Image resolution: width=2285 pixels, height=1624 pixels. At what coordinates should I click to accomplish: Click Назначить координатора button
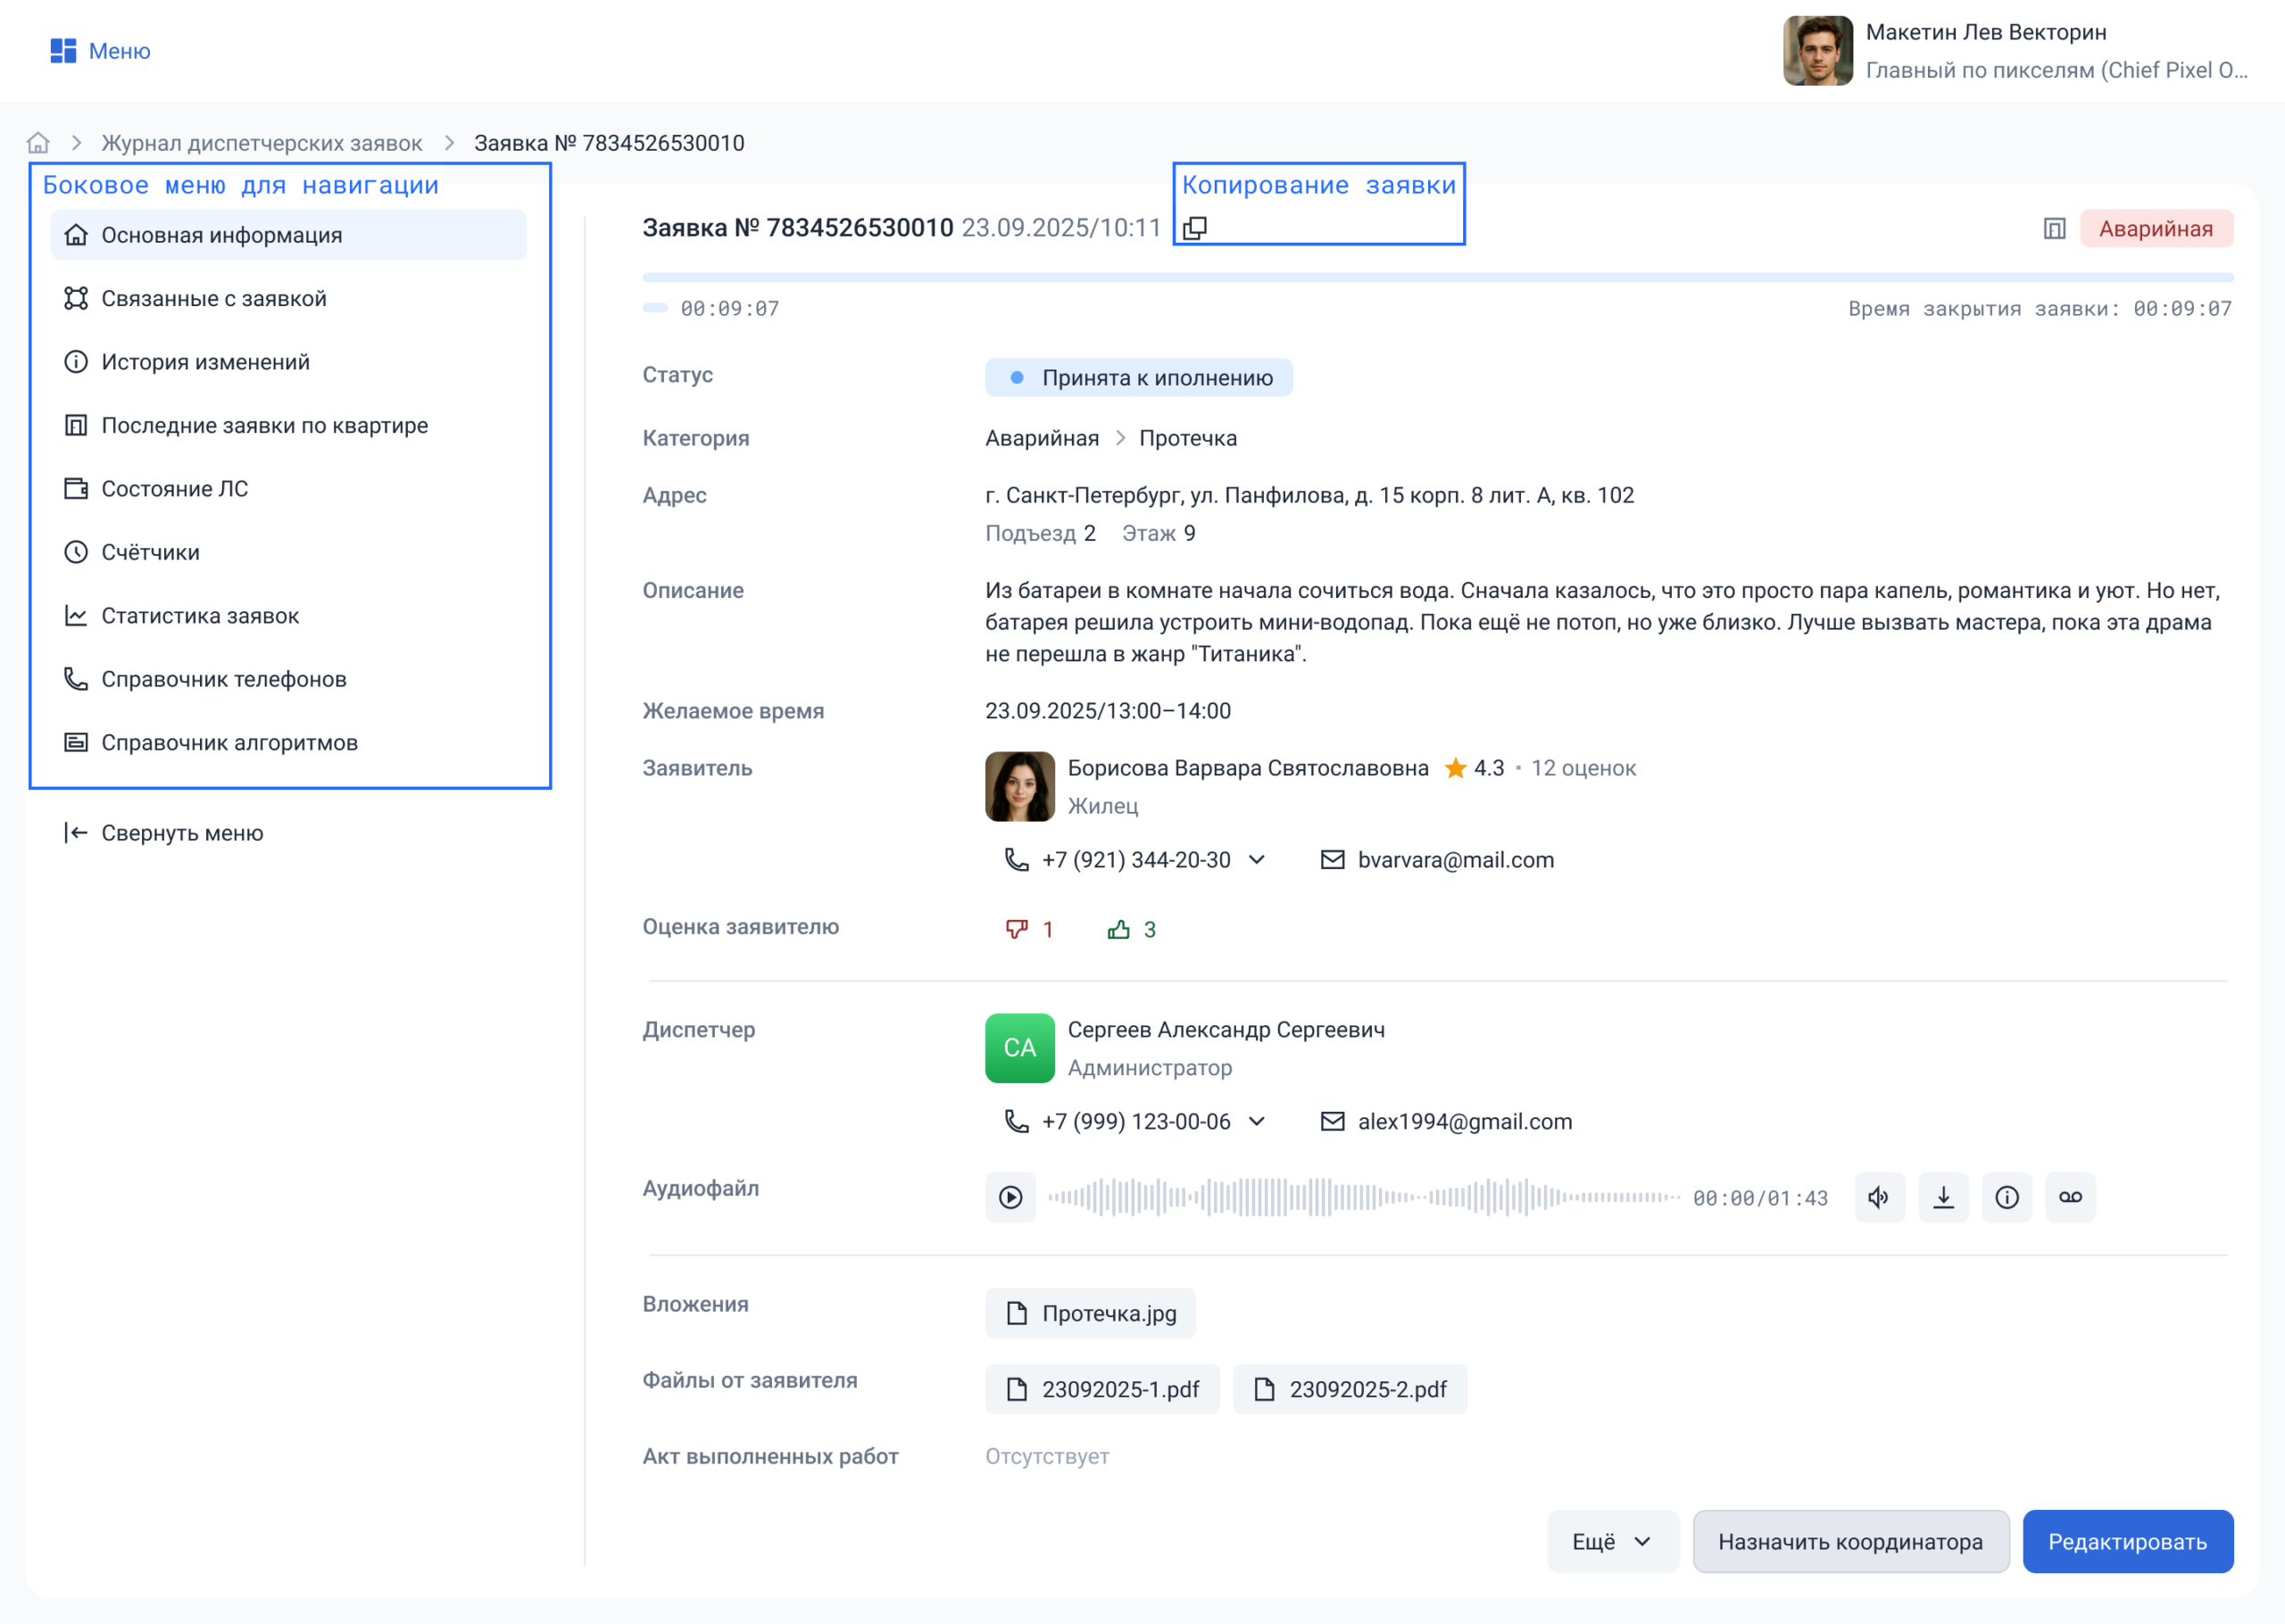click(x=1850, y=1541)
